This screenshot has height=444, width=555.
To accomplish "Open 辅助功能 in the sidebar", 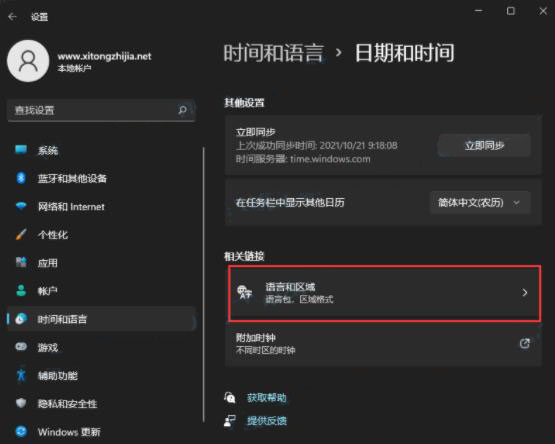I will coord(101,375).
